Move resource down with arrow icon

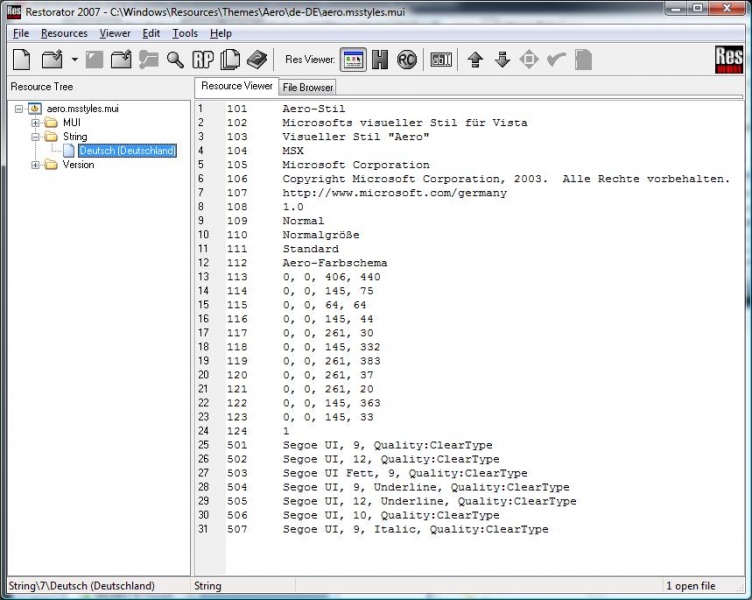tap(502, 60)
